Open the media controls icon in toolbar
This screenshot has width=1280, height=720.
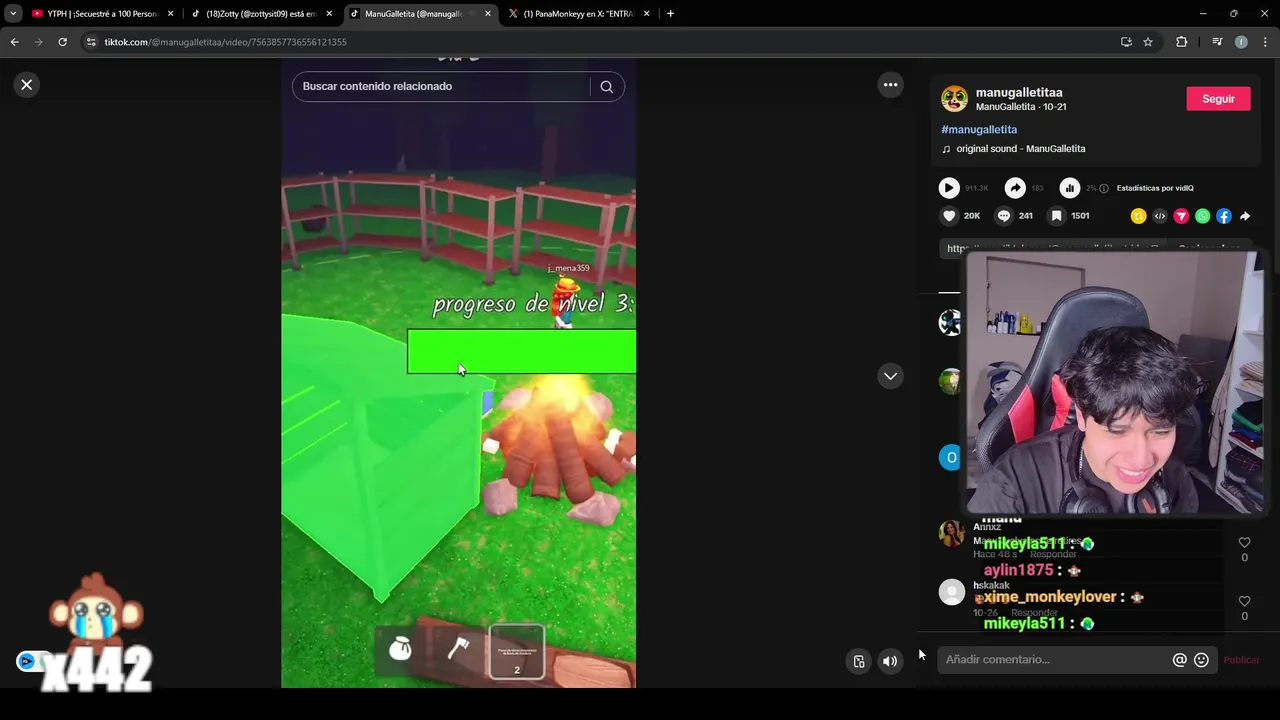[x=1217, y=42]
